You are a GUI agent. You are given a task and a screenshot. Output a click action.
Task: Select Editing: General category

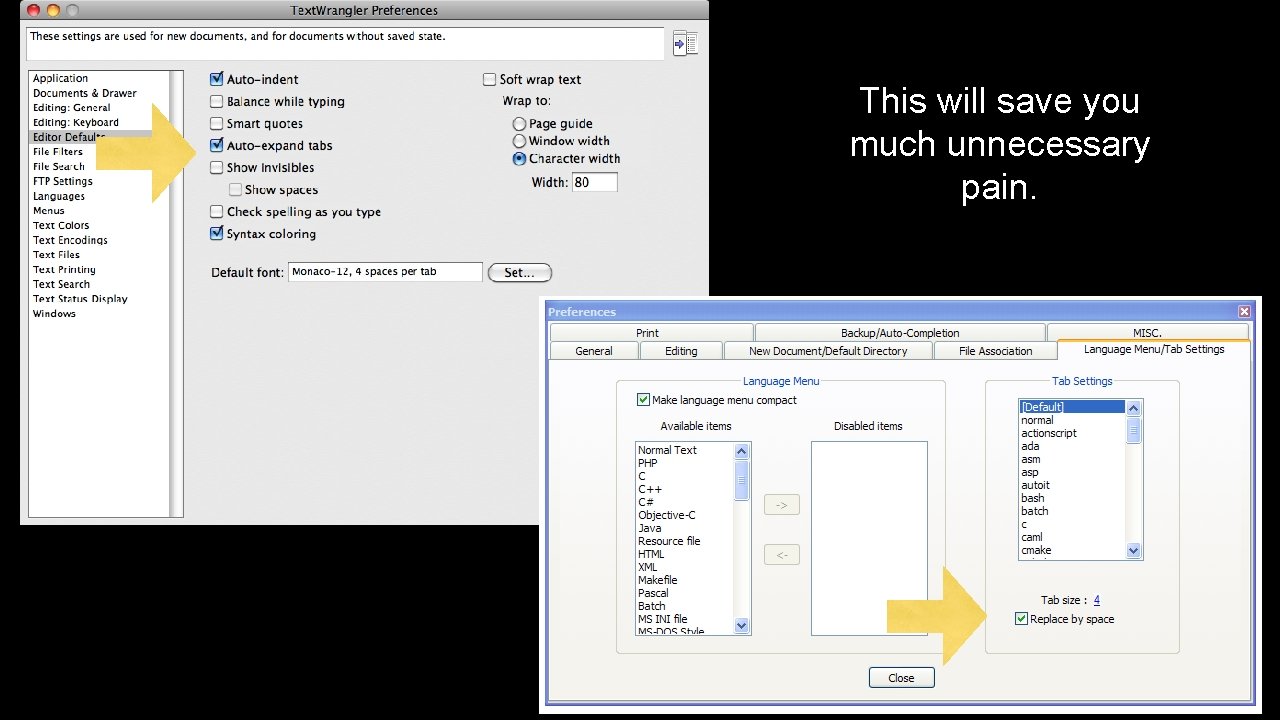tap(71, 108)
